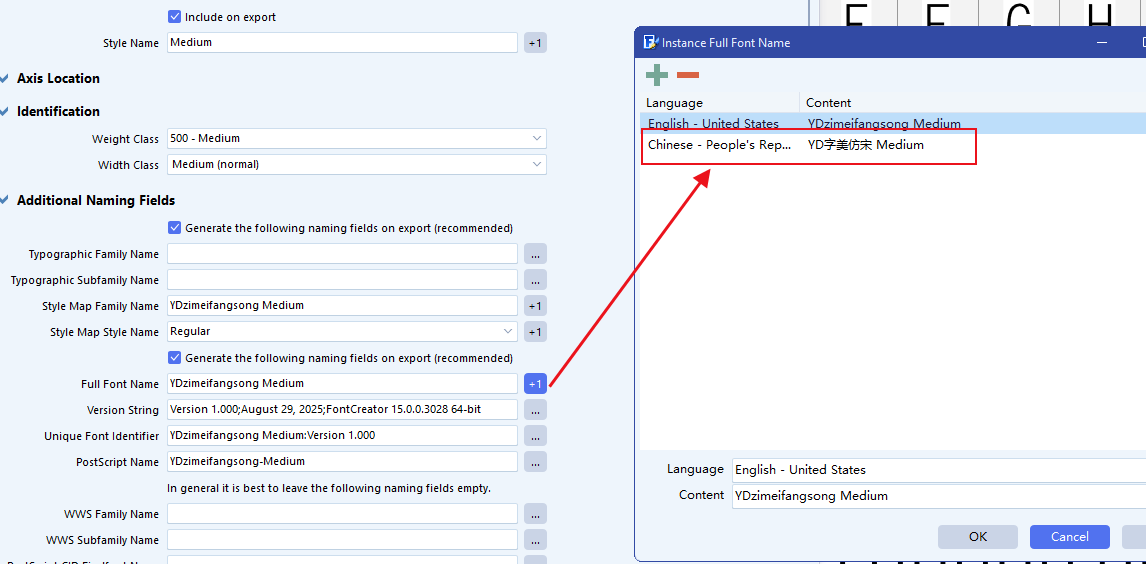Screen dimensions: 1146x564
Task: Toggle Include on export checkbox
Action: click(175, 17)
